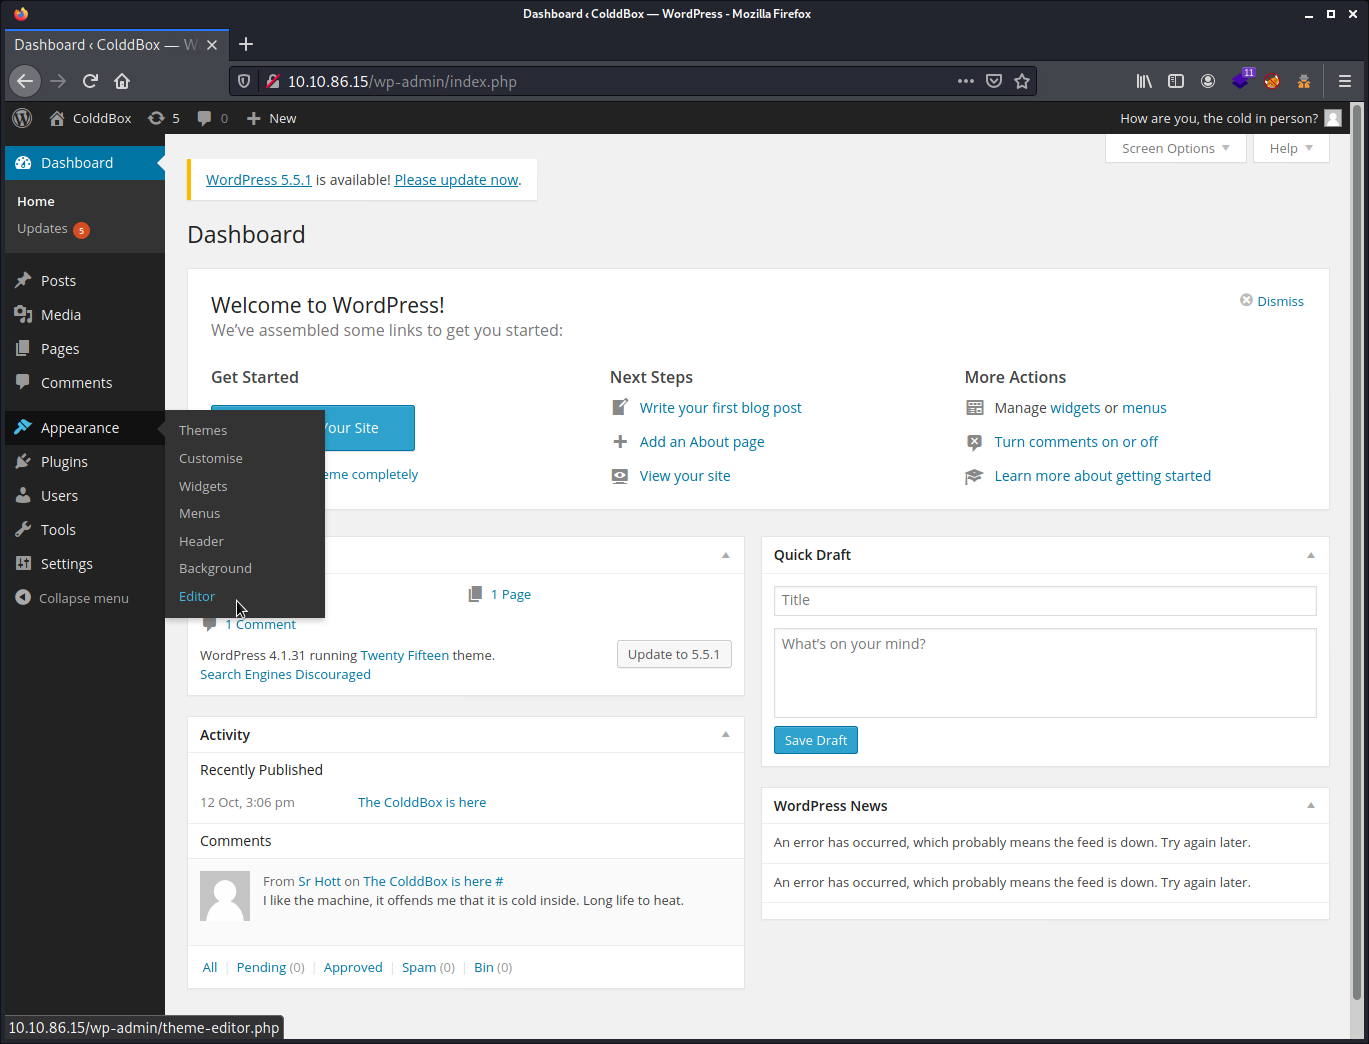The width and height of the screenshot is (1369, 1044).
Task: Open the New content menu
Action: click(x=271, y=118)
